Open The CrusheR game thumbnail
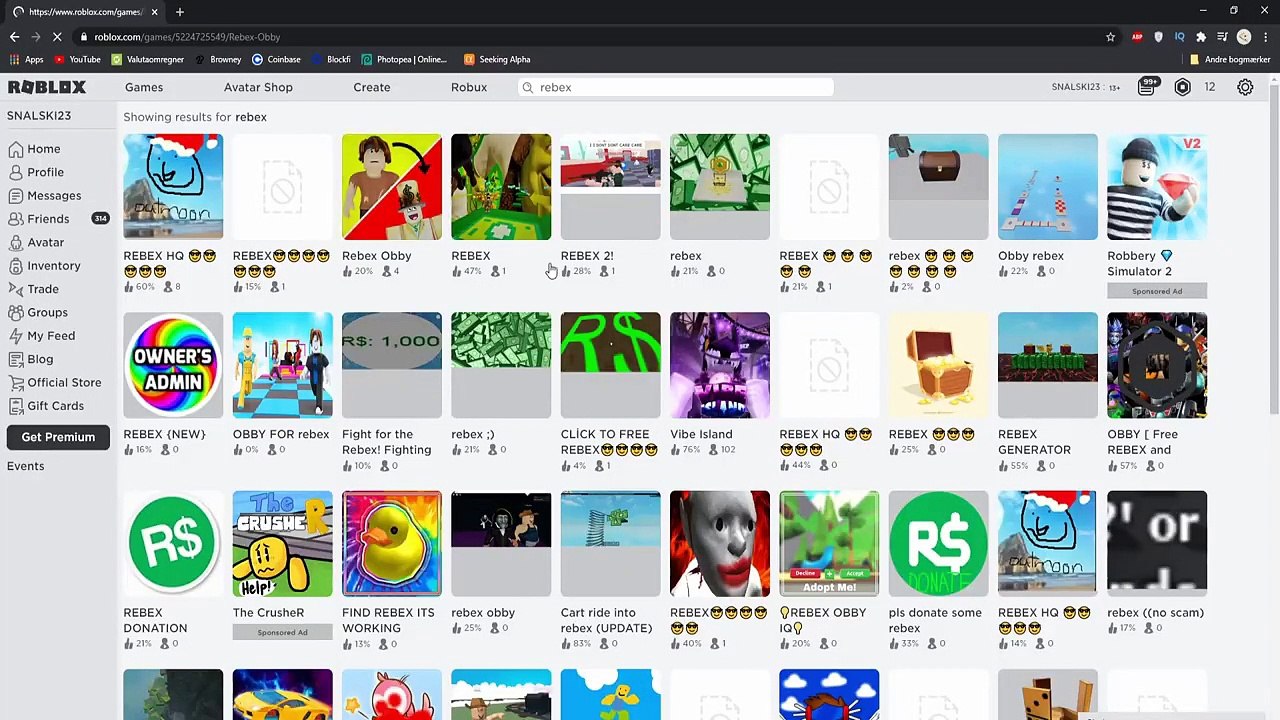The width and height of the screenshot is (1280, 720). tap(282, 544)
